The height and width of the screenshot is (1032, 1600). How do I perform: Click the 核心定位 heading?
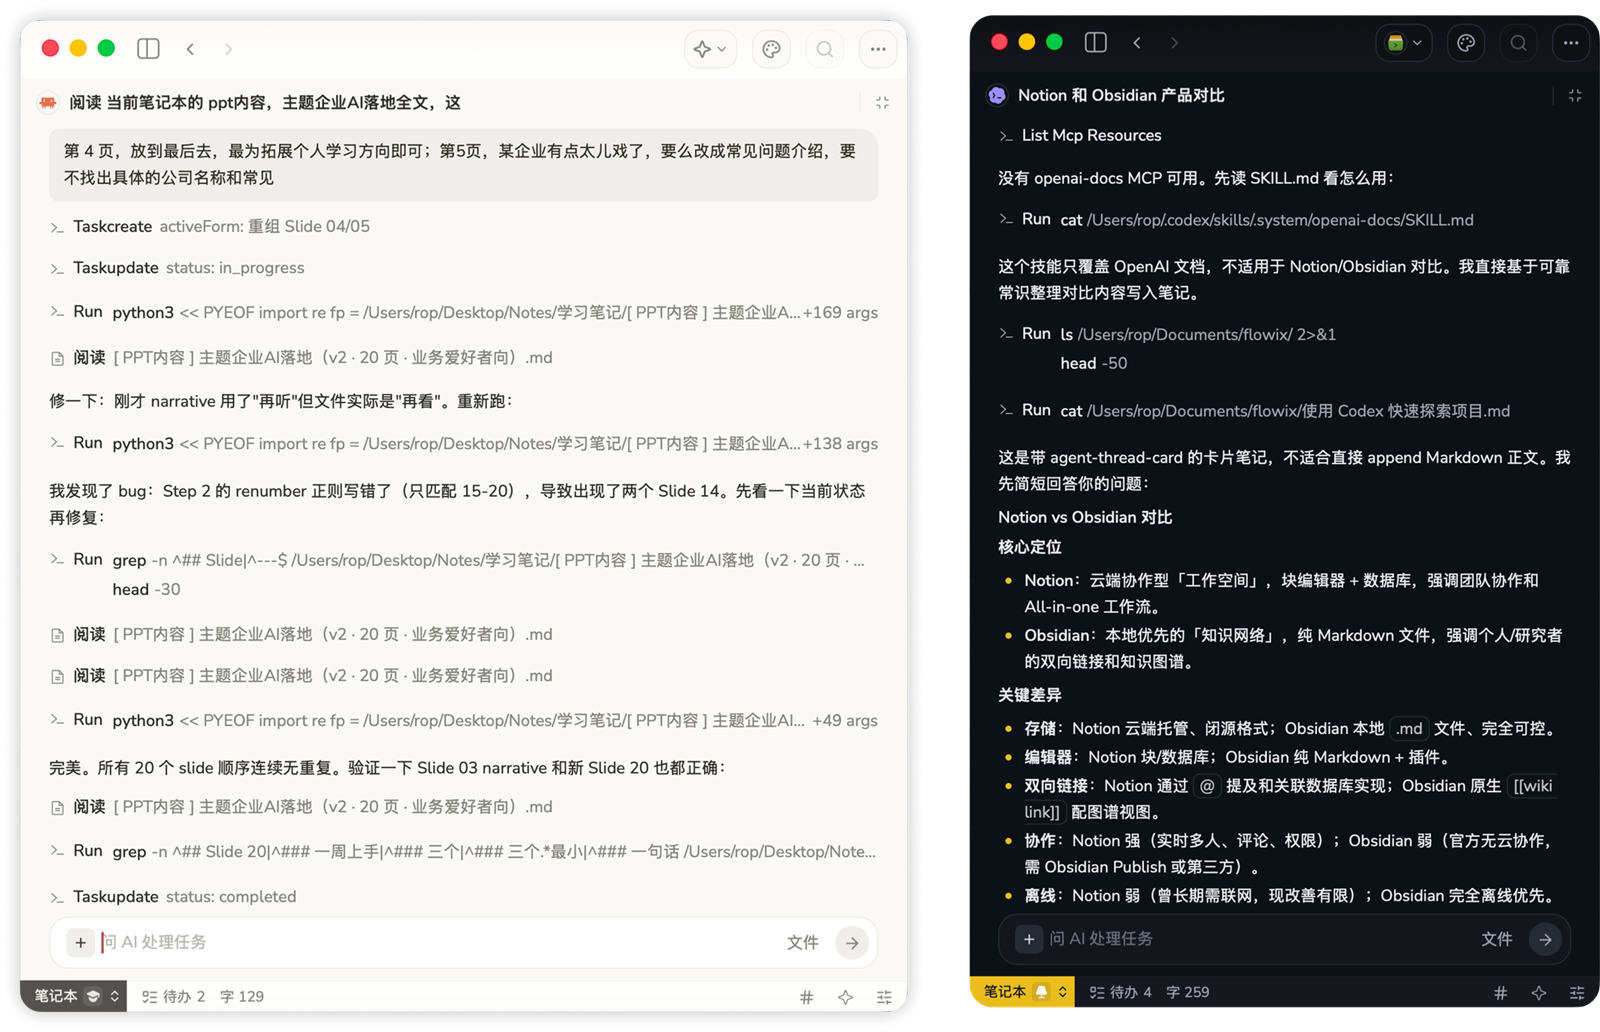(1030, 547)
